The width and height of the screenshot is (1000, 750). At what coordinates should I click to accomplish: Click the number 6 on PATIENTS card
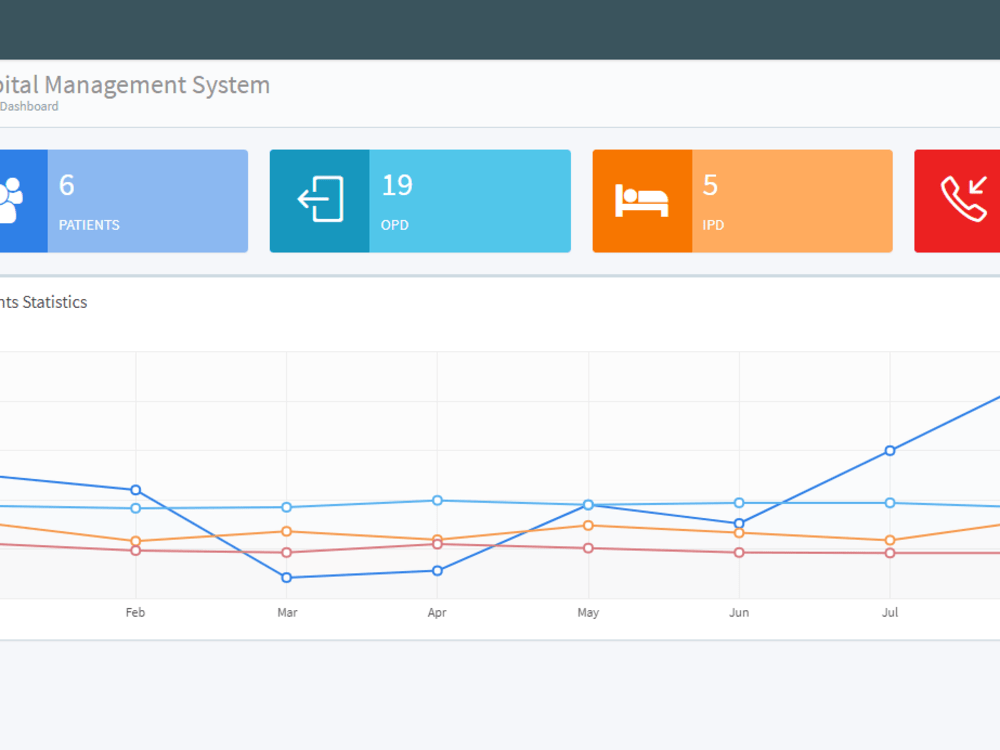tap(67, 186)
